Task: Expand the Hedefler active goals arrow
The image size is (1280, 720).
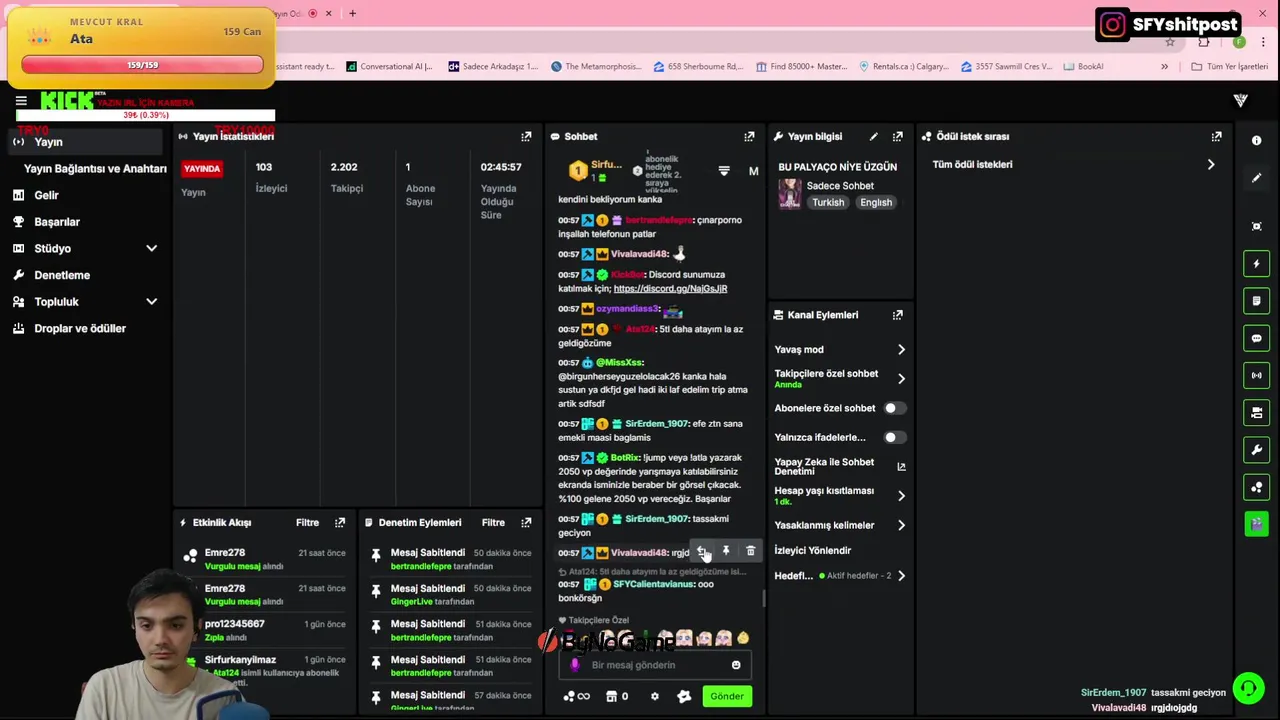Action: [901, 576]
